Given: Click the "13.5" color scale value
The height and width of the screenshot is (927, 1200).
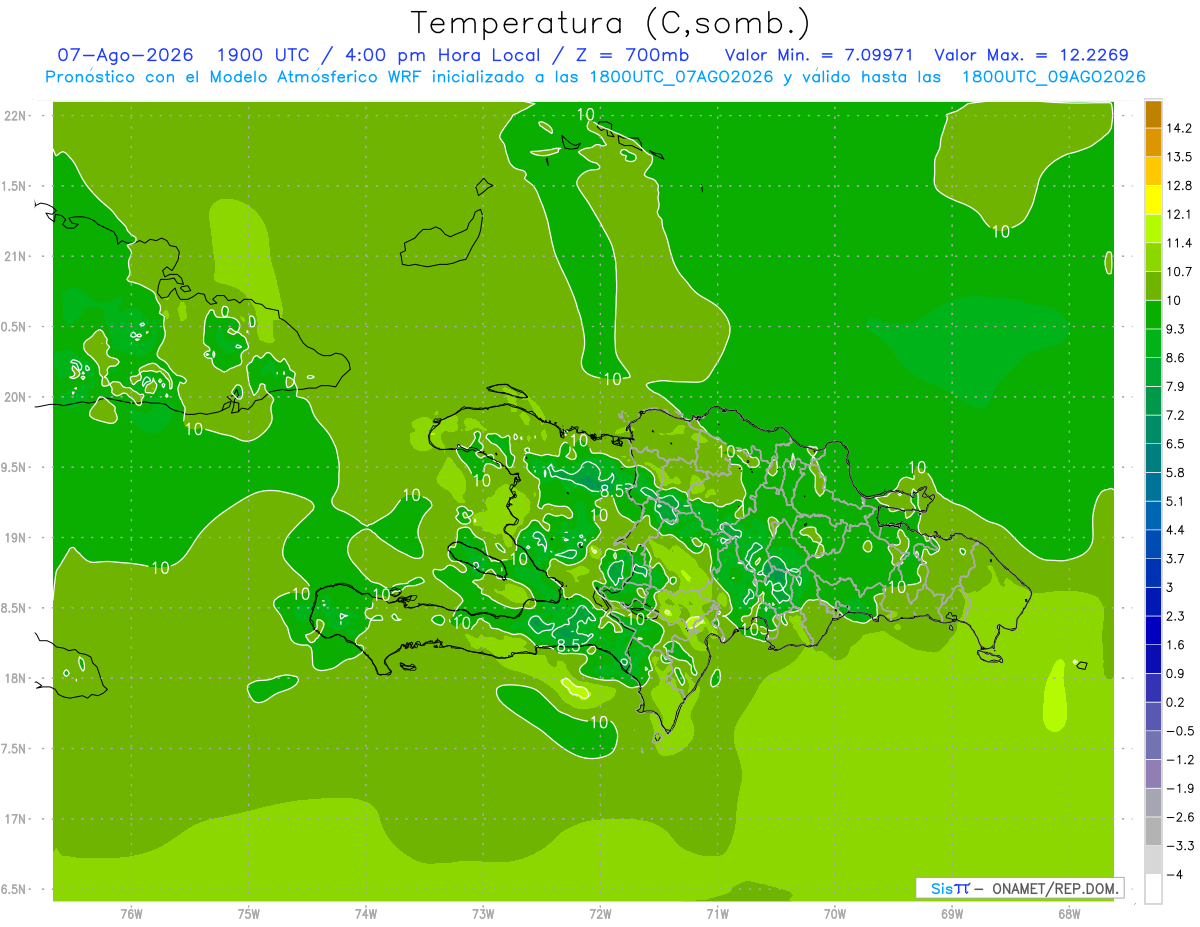Looking at the screenshot, I should (1179, 157).
